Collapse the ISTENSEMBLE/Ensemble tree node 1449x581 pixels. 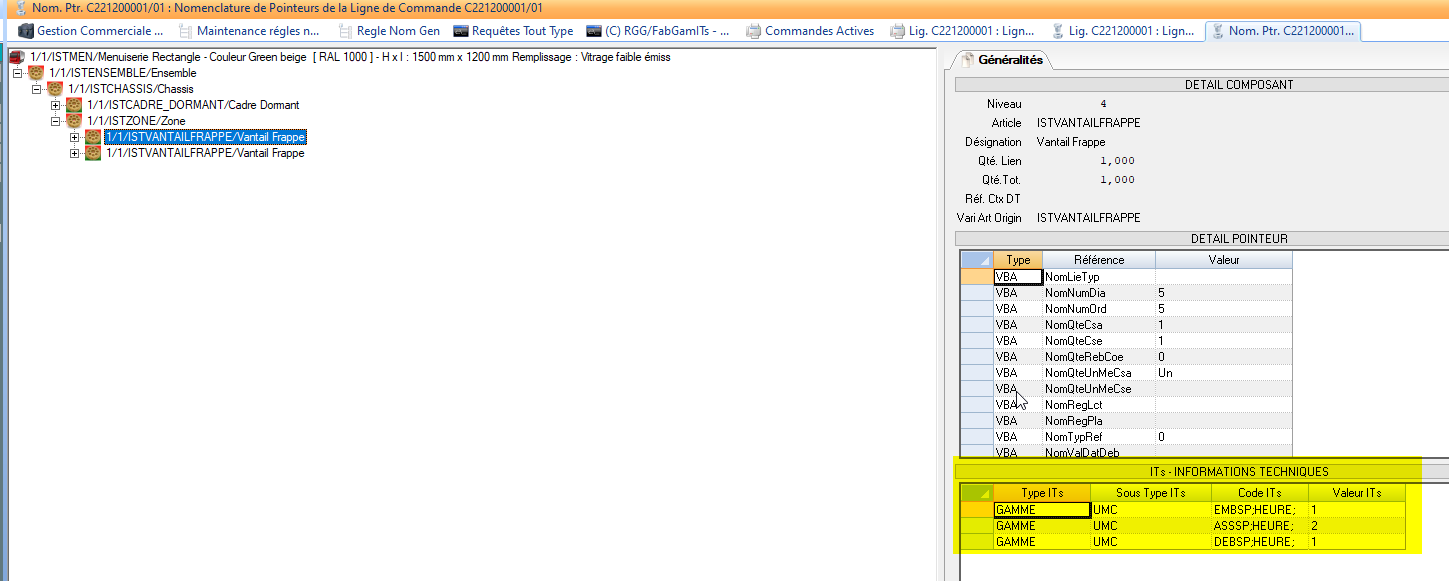pyautogui.click(x=17, y=73)
